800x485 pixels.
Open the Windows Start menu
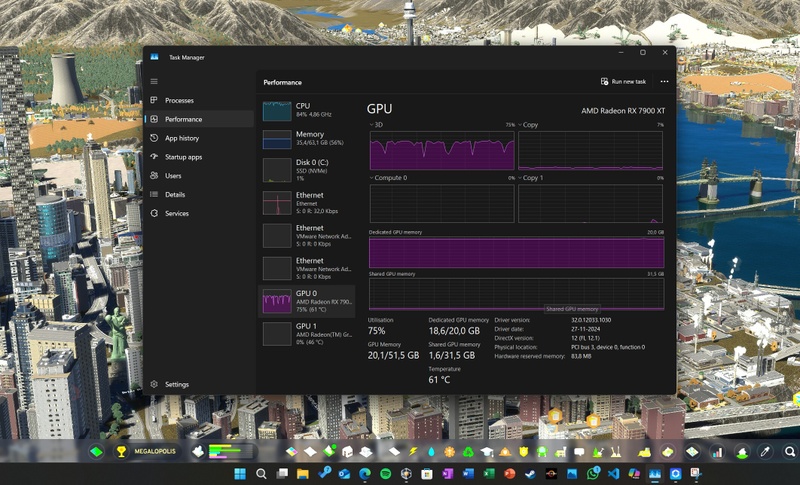point(240,474)
